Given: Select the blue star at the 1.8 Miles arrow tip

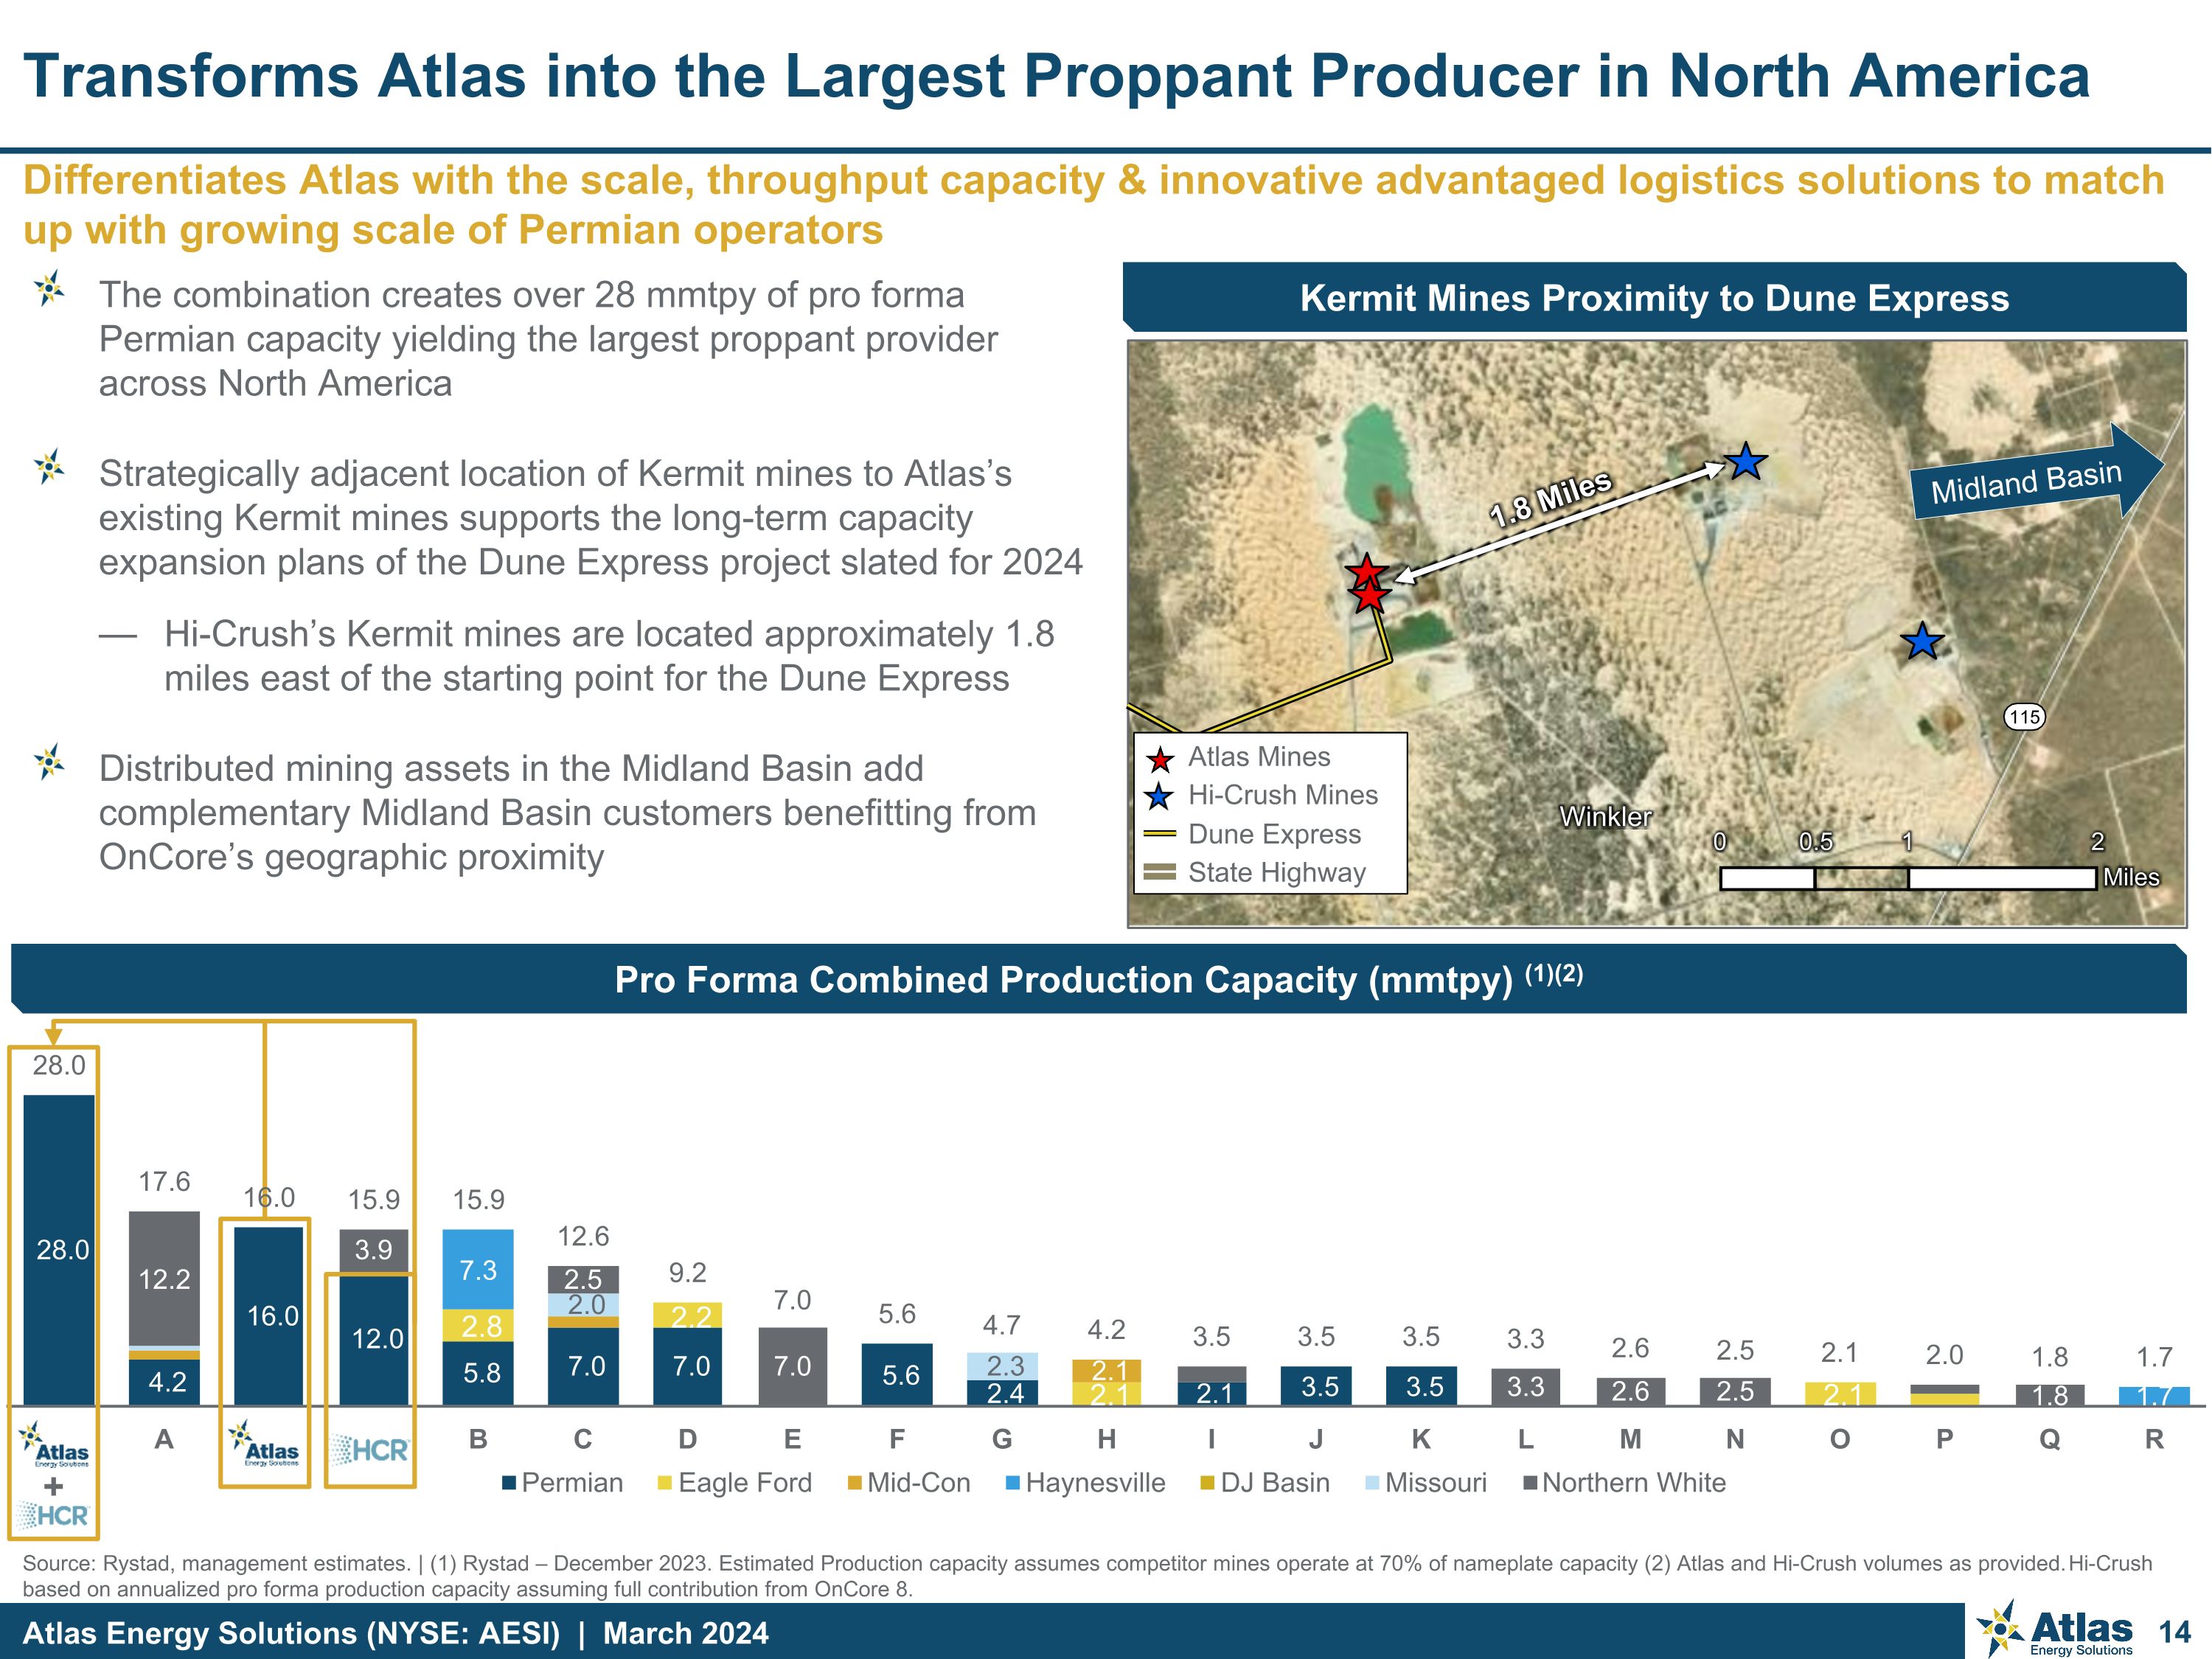Looking at the screenshot, I should pos(1746,461).
